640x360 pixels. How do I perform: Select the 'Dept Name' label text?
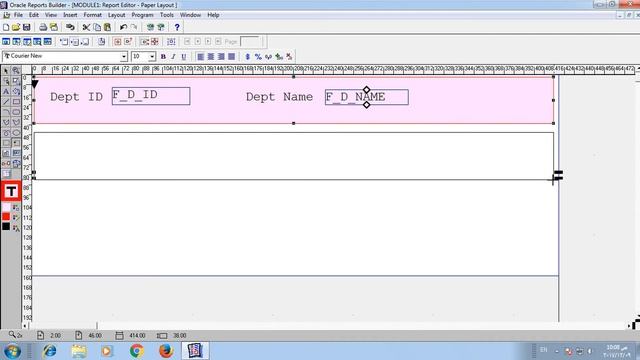pos(279,97)
